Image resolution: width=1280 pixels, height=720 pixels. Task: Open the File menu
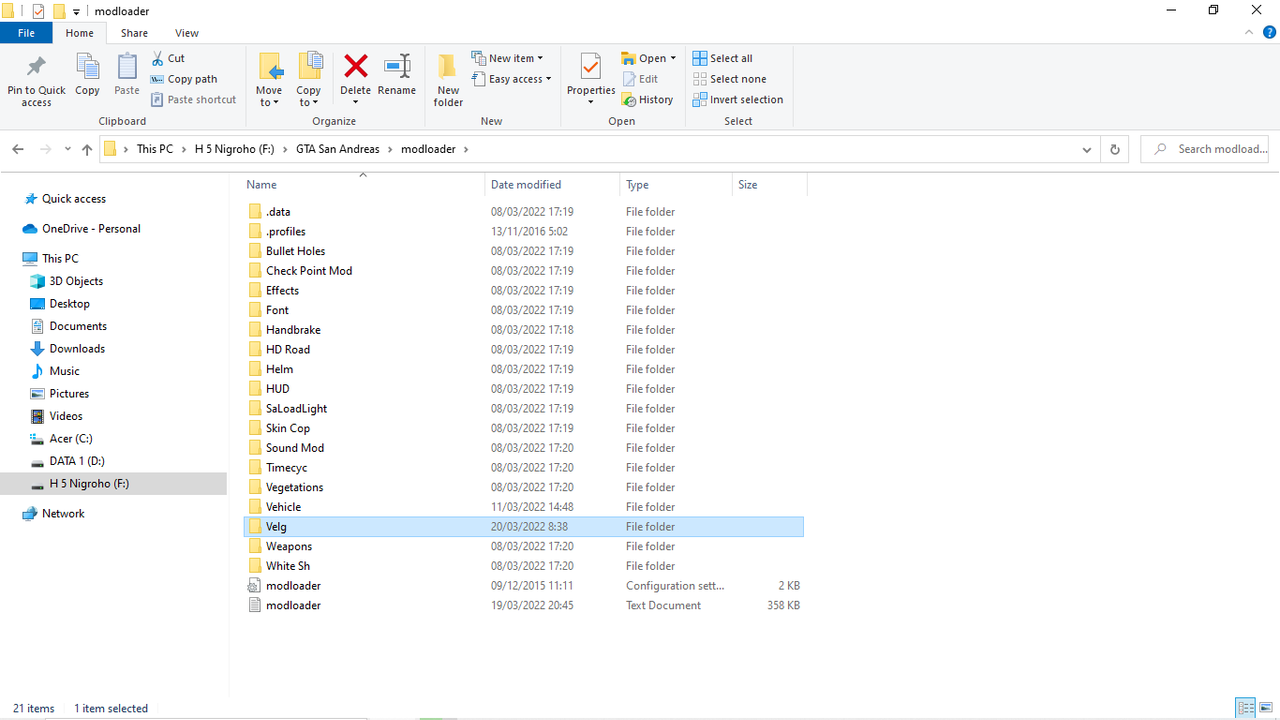tap(26, 33)
